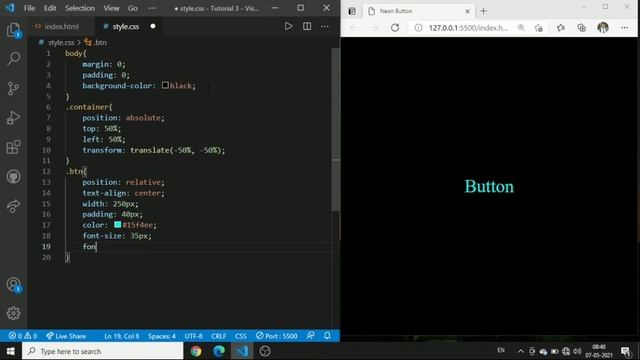Screen dimensions: 640x360
Task: Click the browser back arrow
Action: tap(354, 28)
